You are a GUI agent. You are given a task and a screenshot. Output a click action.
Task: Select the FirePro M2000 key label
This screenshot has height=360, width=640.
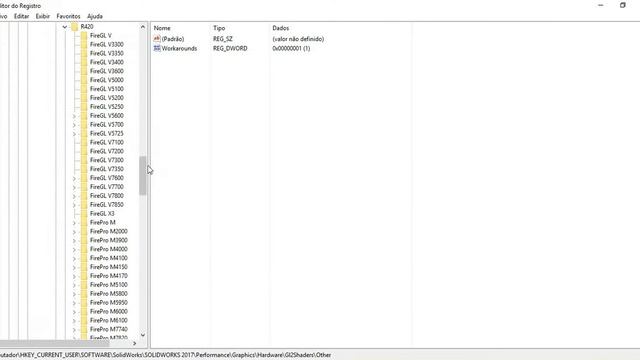point(109,231)
